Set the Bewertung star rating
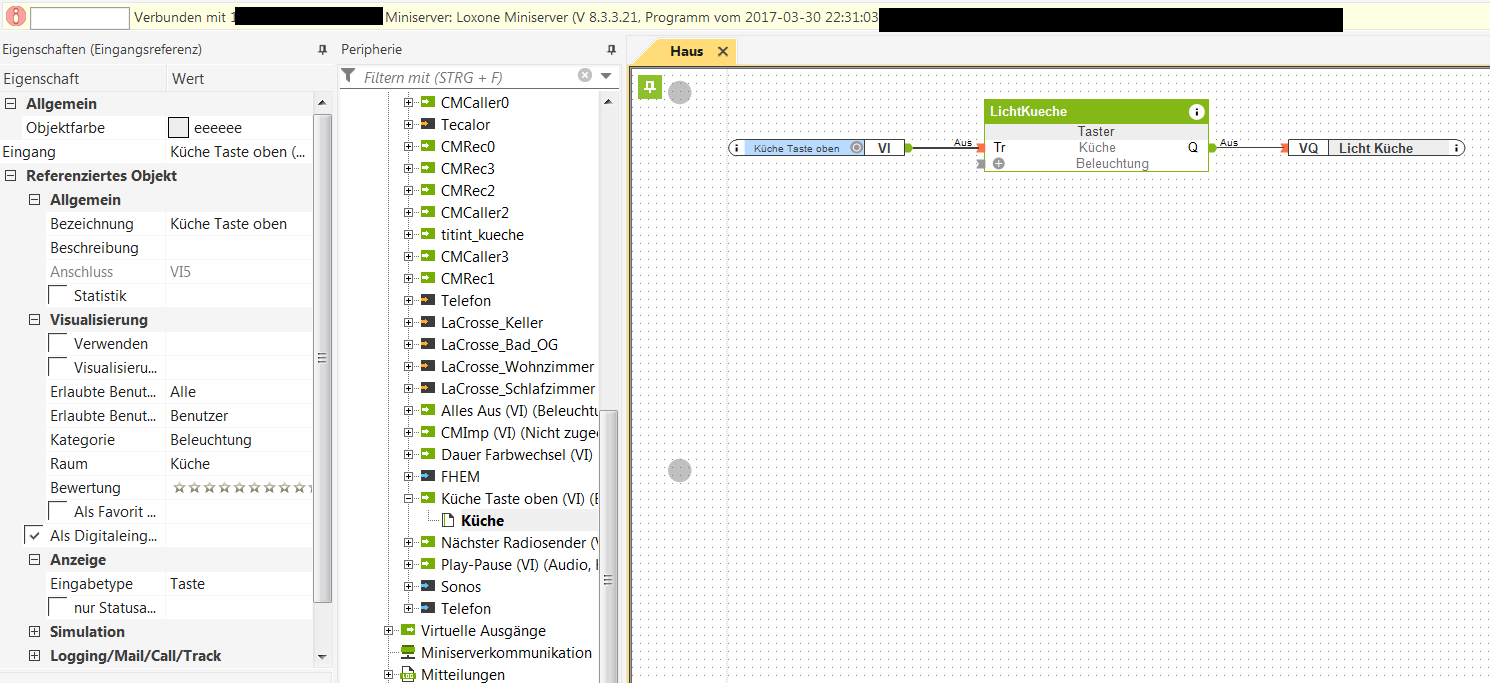Screen dimensions: 1490x683 click(x=241, y=488)
